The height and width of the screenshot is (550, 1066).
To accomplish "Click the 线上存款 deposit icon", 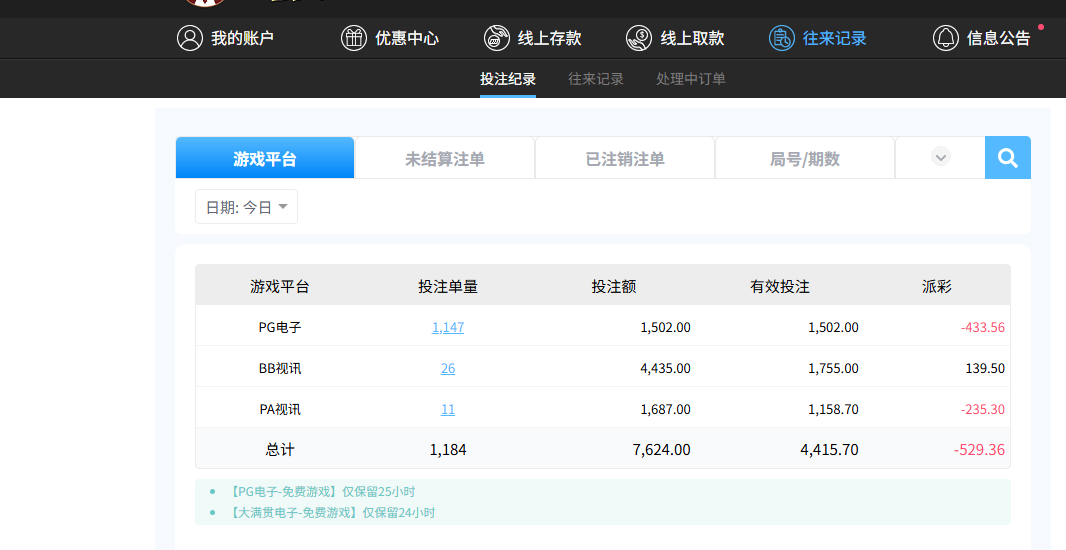I will coord(496,38).
